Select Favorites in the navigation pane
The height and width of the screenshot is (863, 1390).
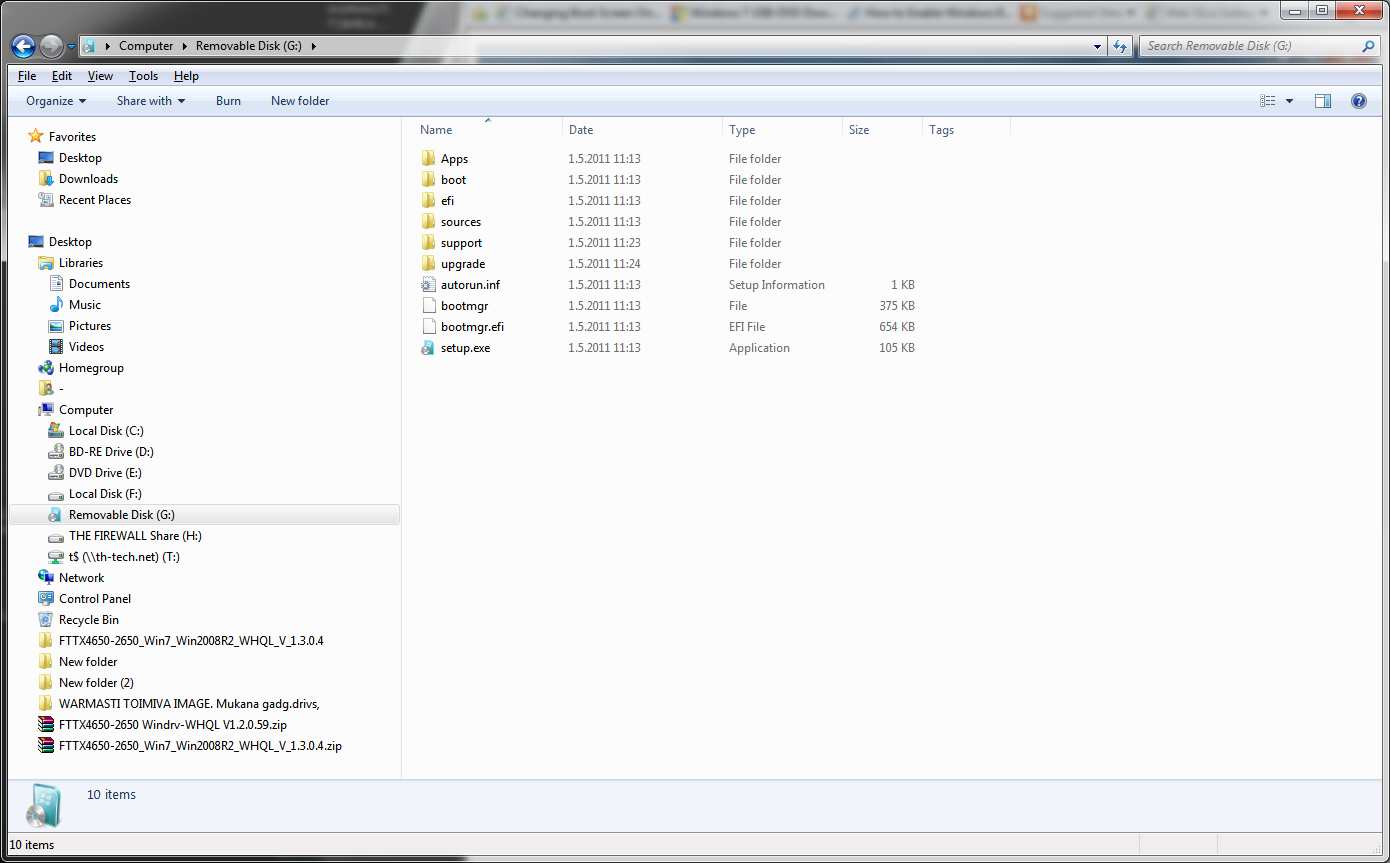[x=72, y=137]
